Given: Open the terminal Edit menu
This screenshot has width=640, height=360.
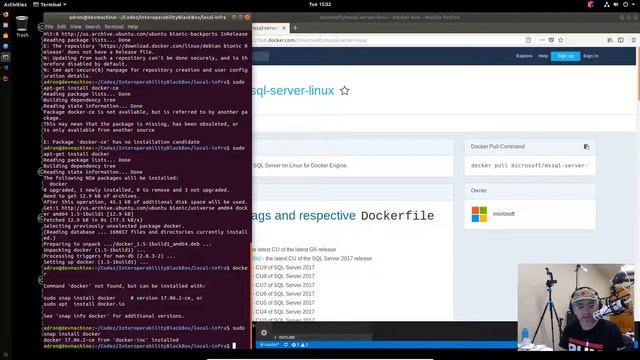Looking at the screenshot, I should tap(62, 27).
